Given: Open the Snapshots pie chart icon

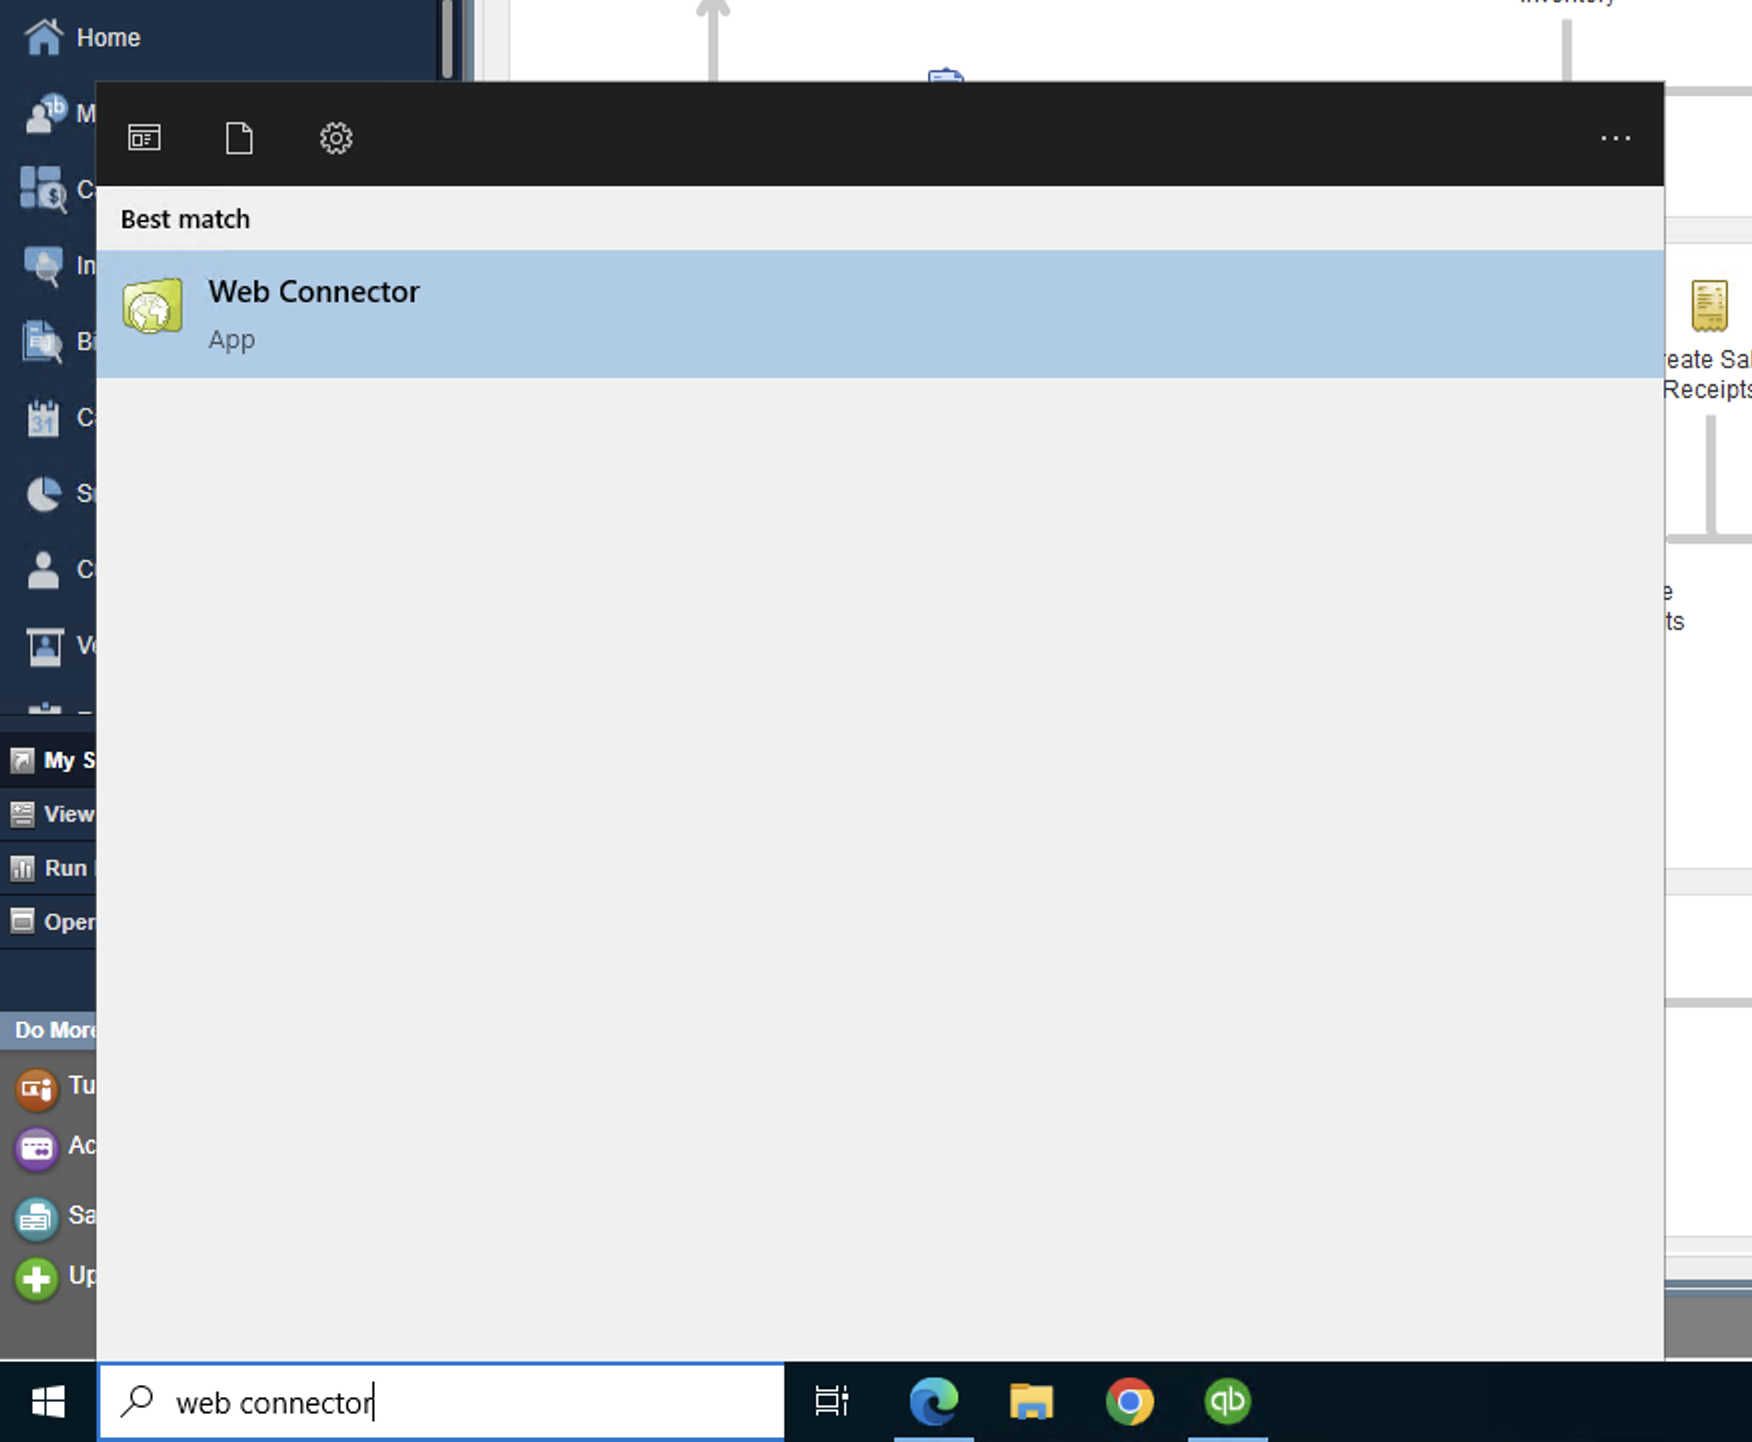Looking at the screenshot, I should [43, 493].
